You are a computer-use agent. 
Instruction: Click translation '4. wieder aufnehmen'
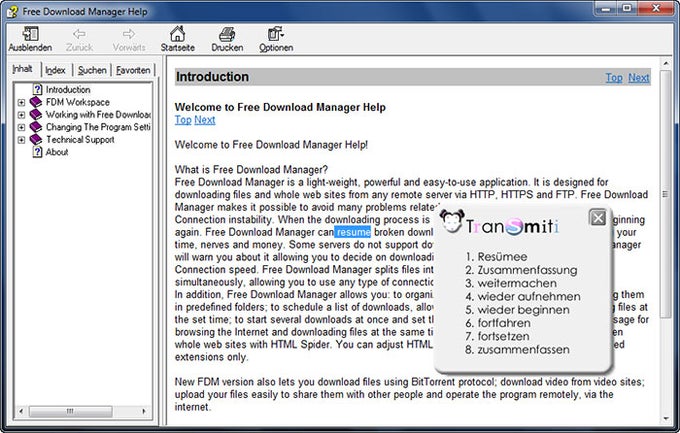(x=523, y=297)
